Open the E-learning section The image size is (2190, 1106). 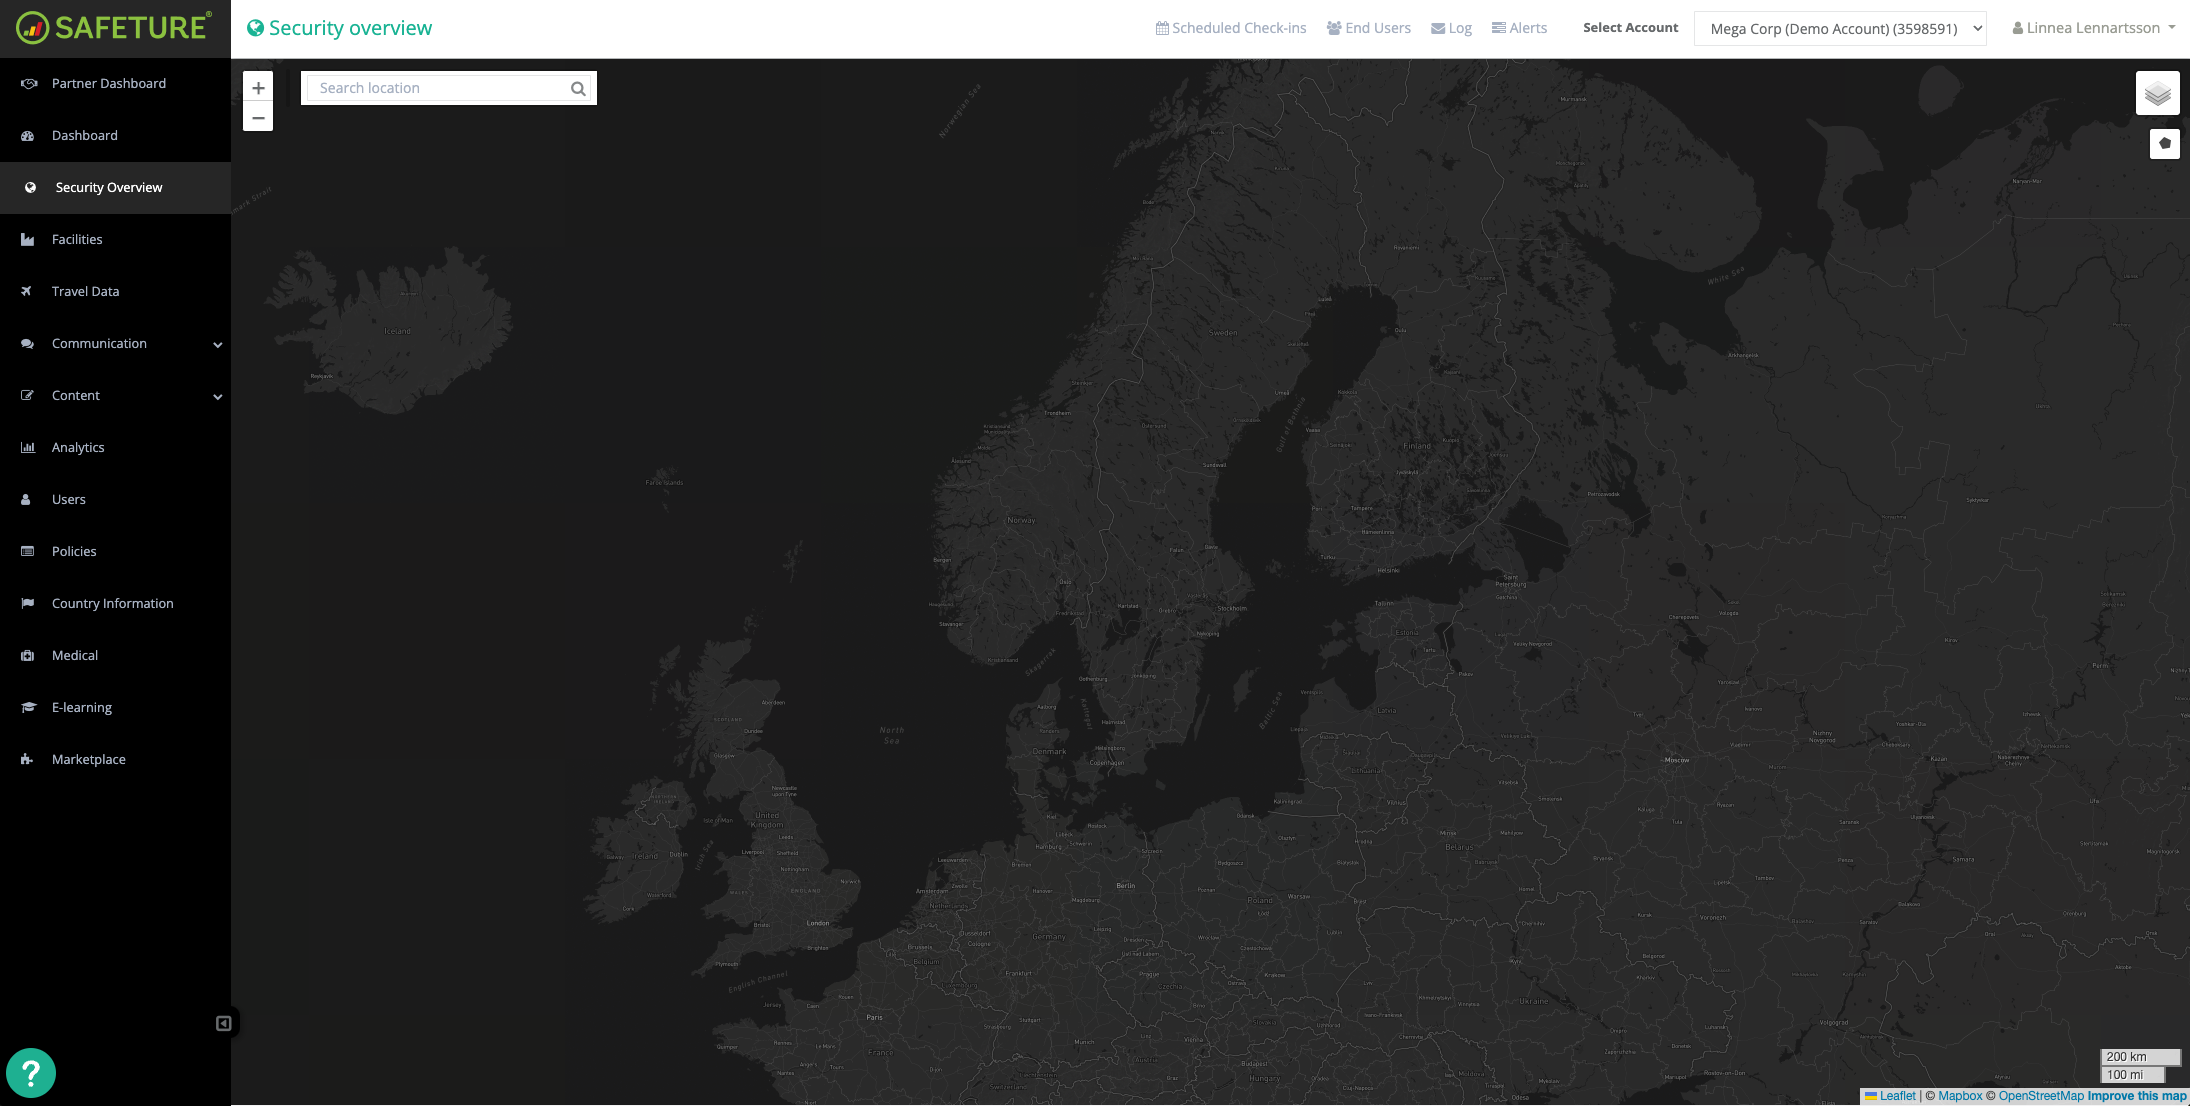coord(81,707)
